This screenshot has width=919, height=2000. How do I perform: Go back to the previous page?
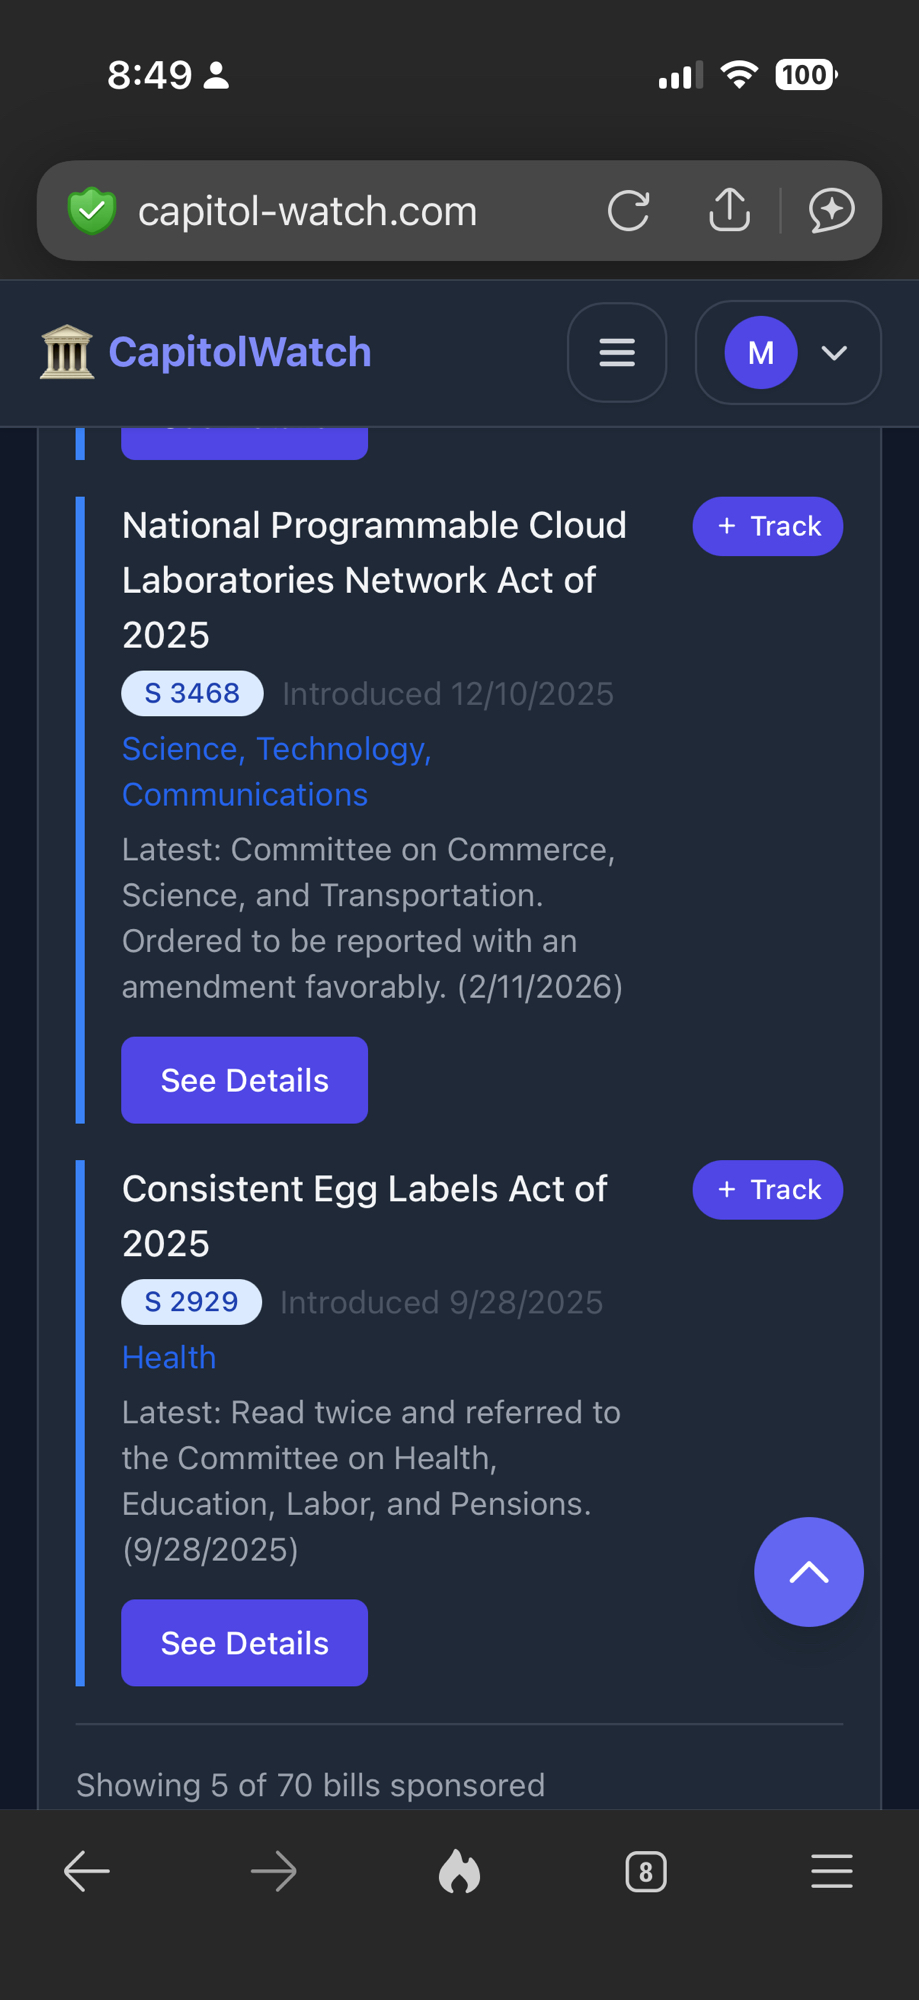(x=87, y=1871)
